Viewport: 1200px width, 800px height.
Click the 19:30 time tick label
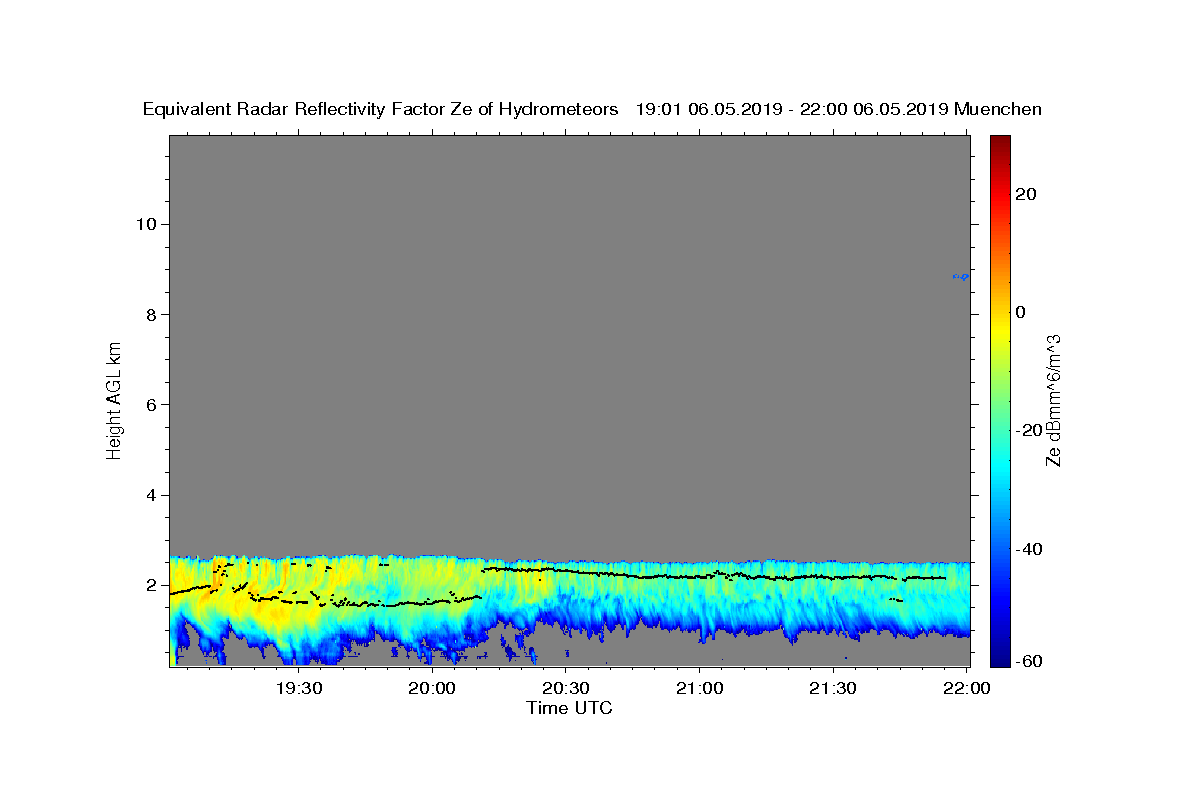click(x=298, y=688)
